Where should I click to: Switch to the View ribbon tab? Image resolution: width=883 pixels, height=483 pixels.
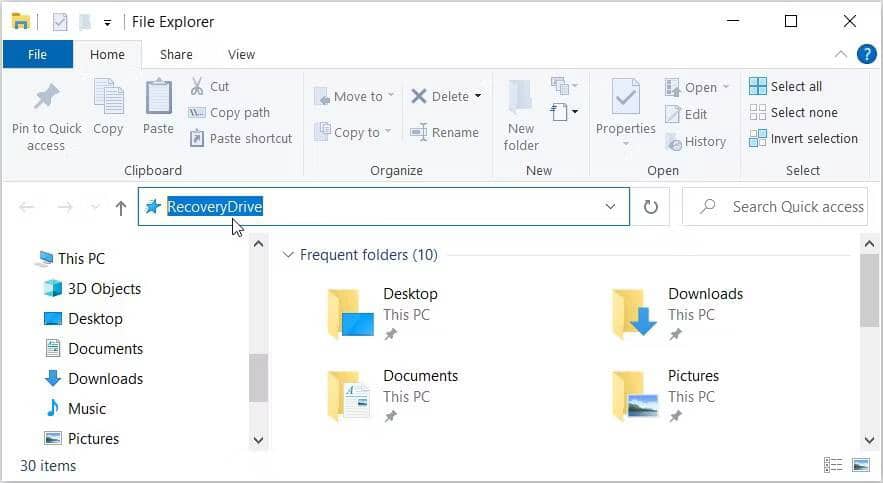(x=241, y=55)
